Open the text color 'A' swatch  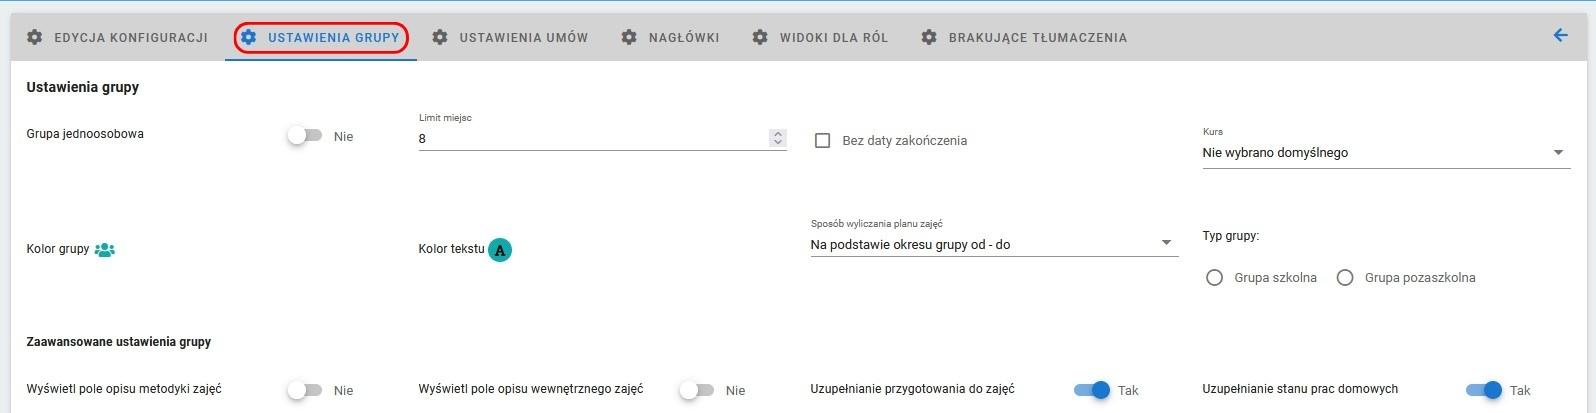coord(500,250)
